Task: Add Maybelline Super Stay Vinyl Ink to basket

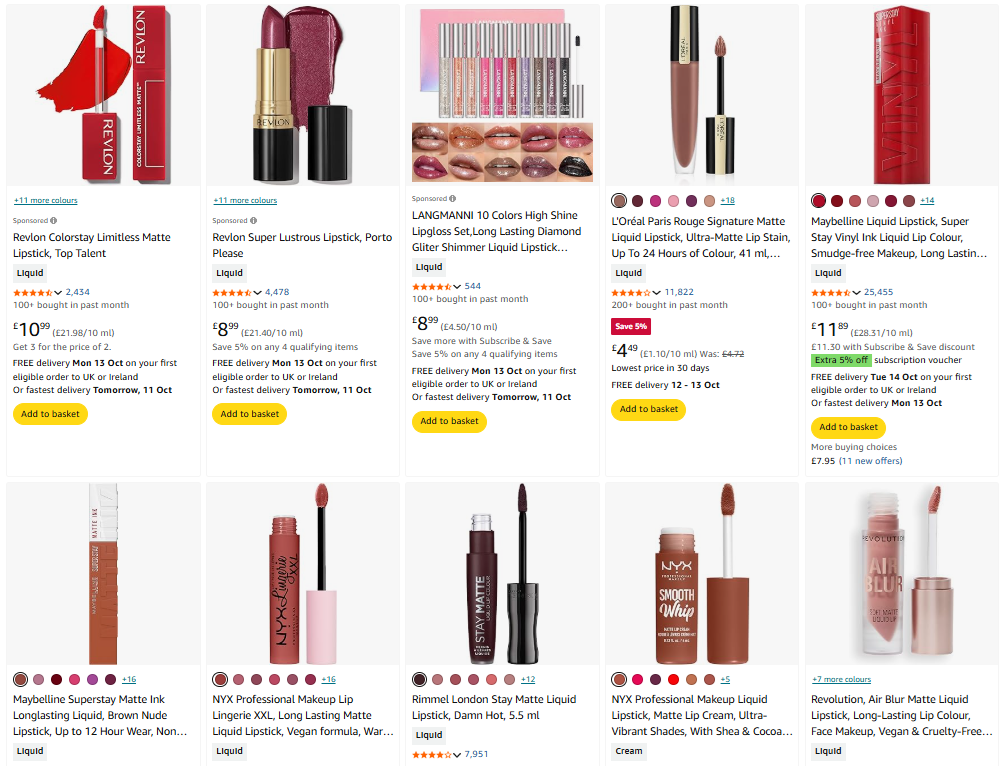Action: click(849, 427)
